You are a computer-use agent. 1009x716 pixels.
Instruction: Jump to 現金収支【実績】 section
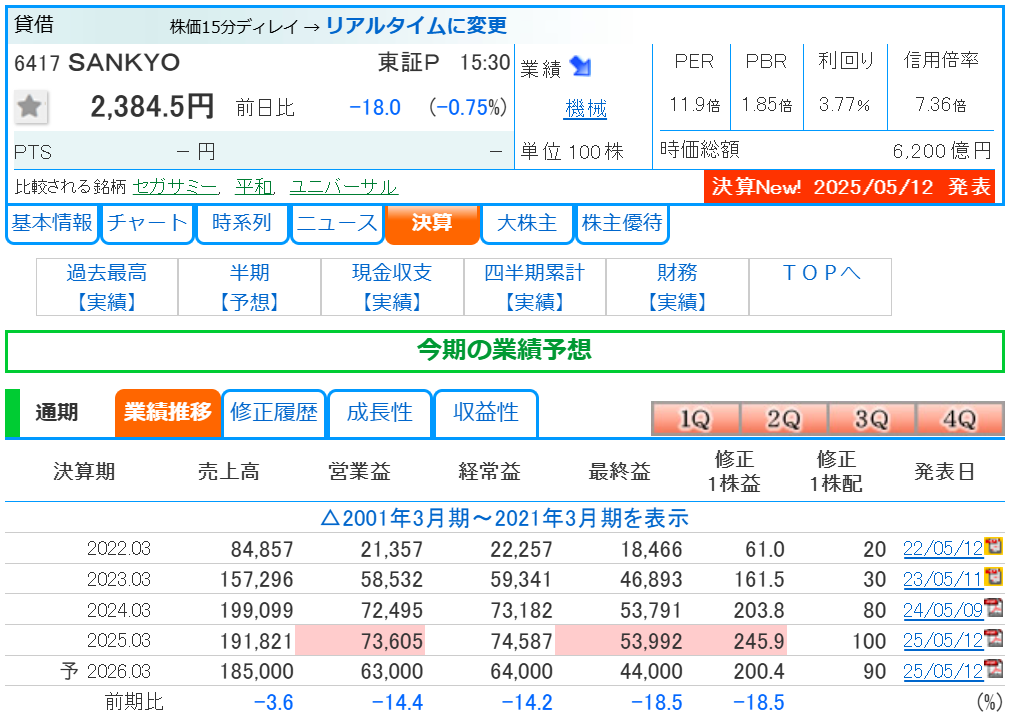point(392,287)
